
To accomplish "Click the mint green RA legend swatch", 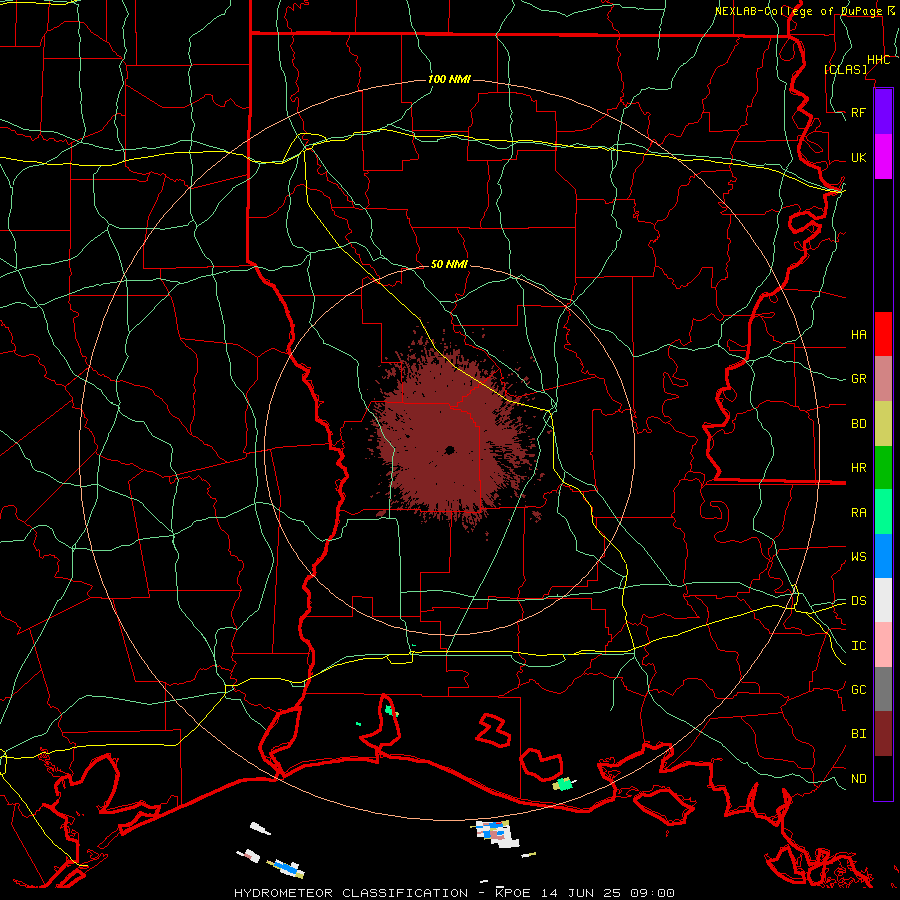I will coord(883,512).
